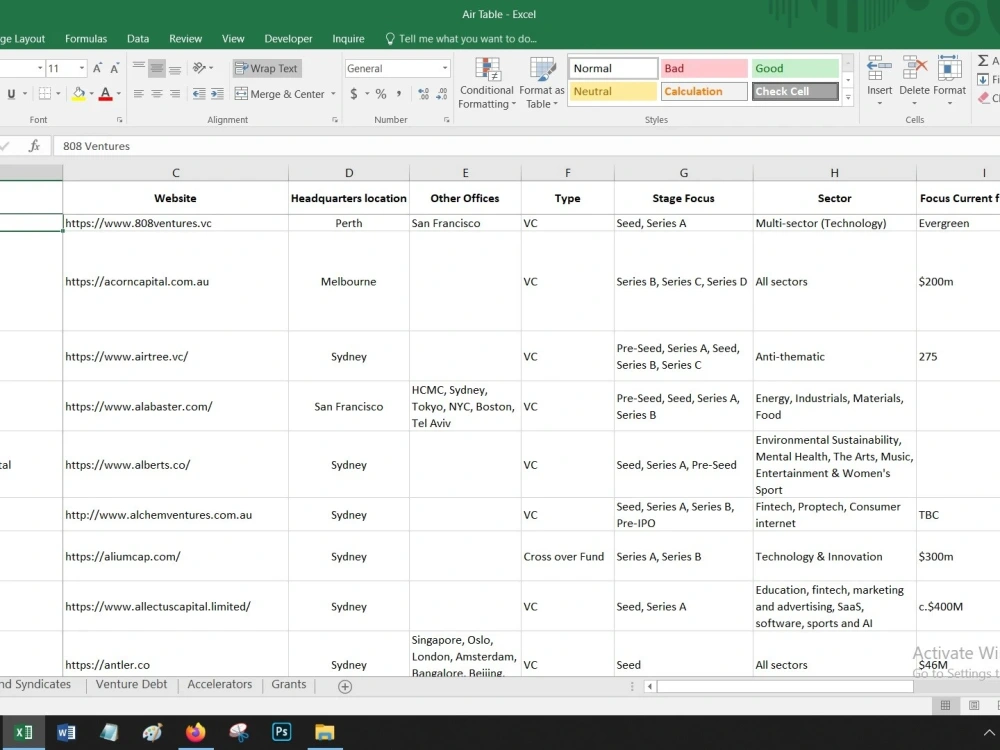Switch to the Formulas ribbon tab

tap(86, 39)
